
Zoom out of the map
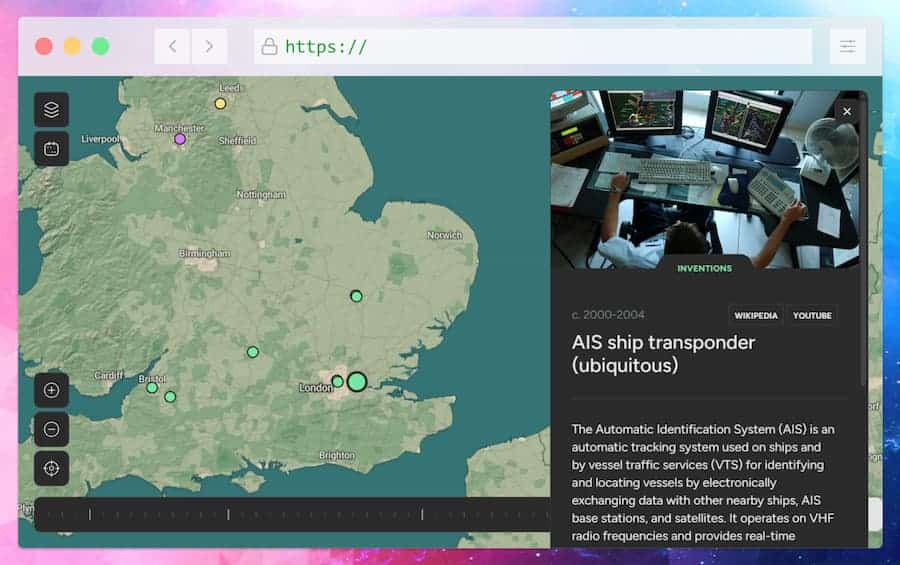(x=51, y=429)
